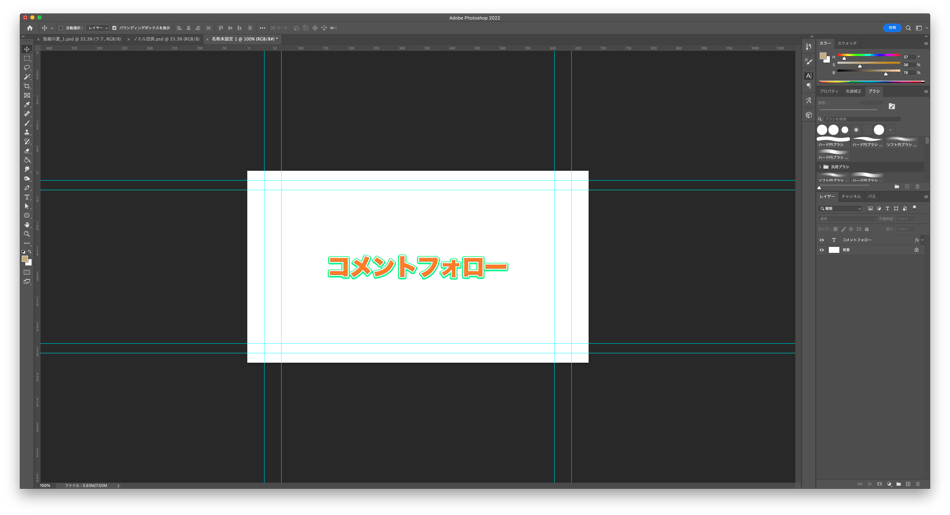Click the Home icon in options bar
The image size is (950, 515).
pyautogui.click(x=29, y=28)
